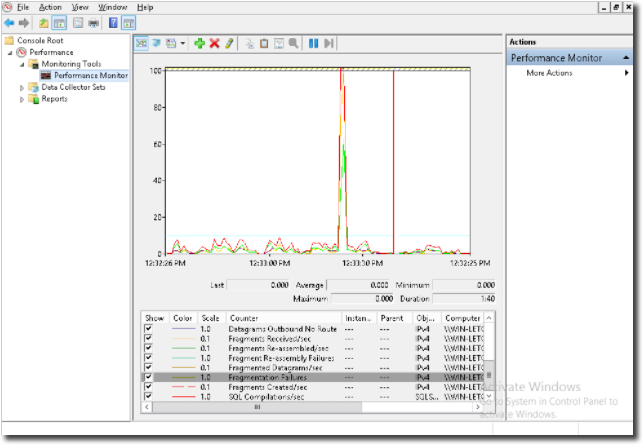Click counter list horizontal scrollbar thumb
Viewport: 643px width, 445px height.
tap(257, 407)
